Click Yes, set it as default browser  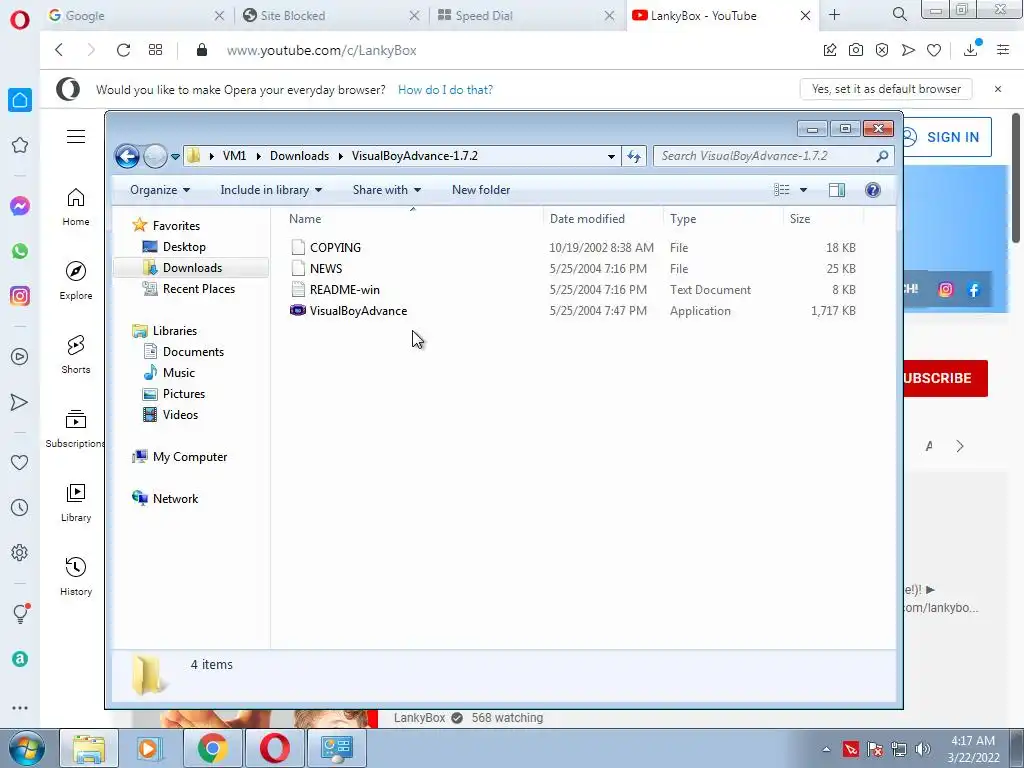(886, 89)
